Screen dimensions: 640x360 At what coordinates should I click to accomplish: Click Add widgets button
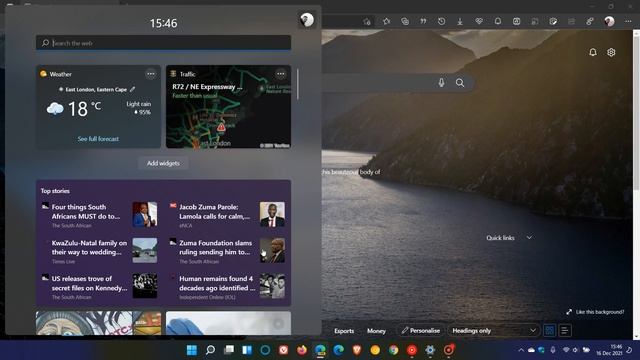[163, 163]
